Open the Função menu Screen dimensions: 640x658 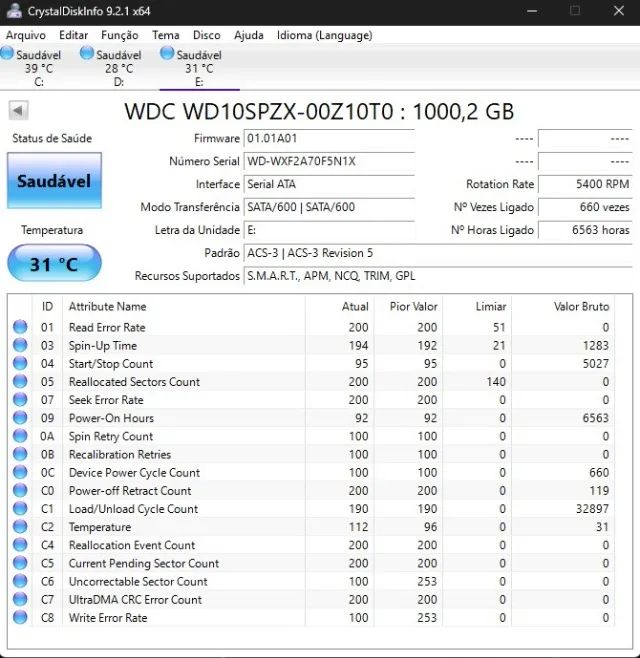pos(120,35)
